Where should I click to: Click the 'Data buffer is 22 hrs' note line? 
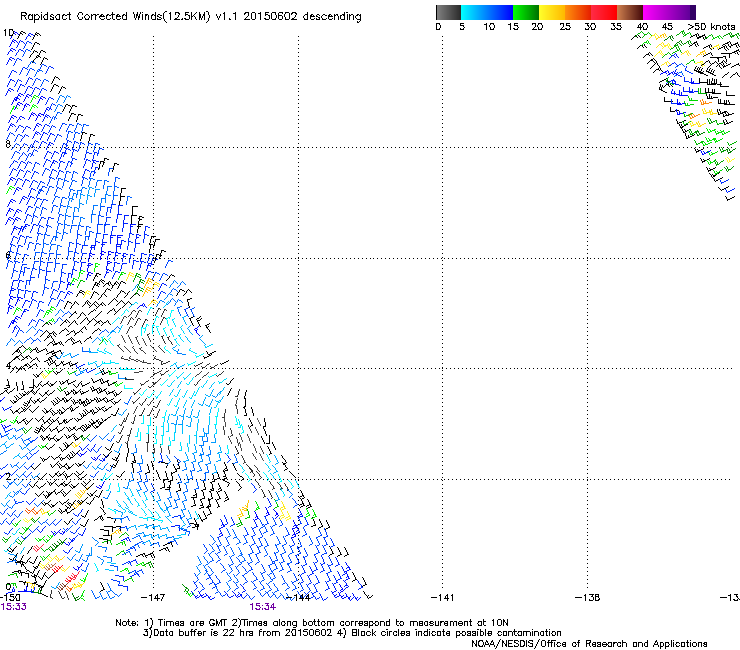tap(352, 633)
